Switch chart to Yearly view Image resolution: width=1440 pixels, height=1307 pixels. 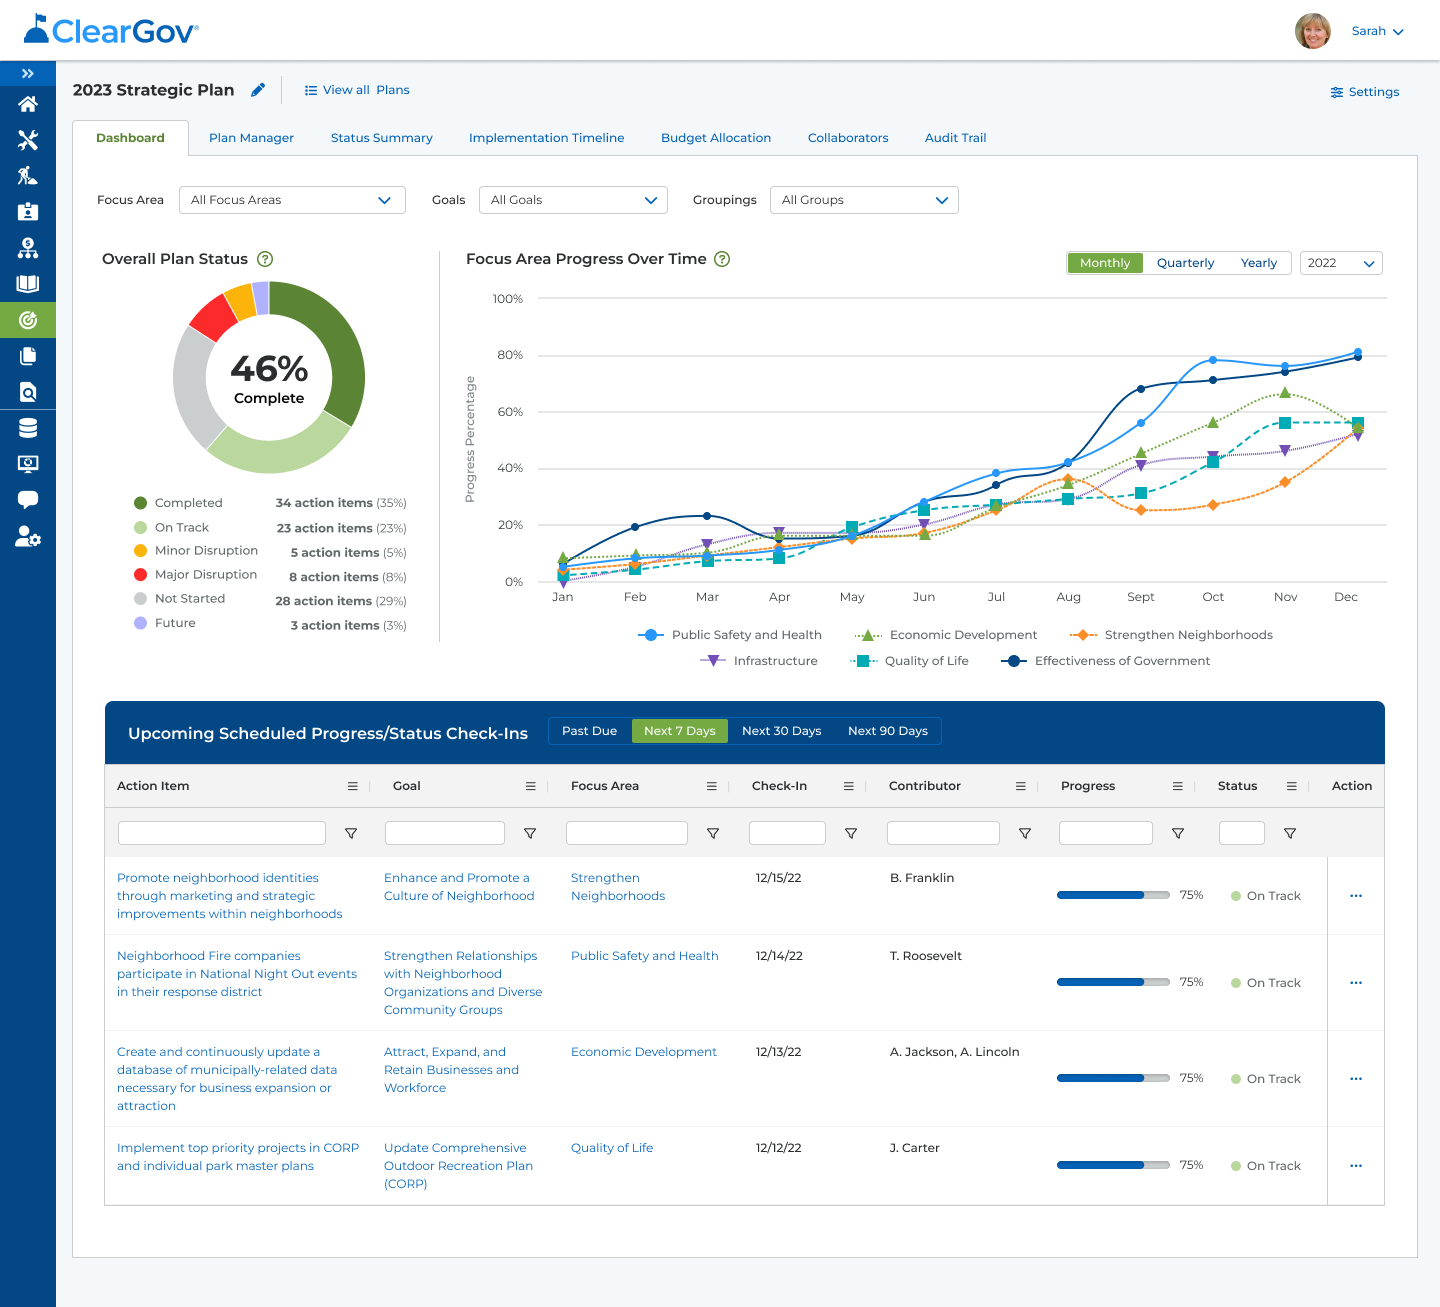(1258, 263)
